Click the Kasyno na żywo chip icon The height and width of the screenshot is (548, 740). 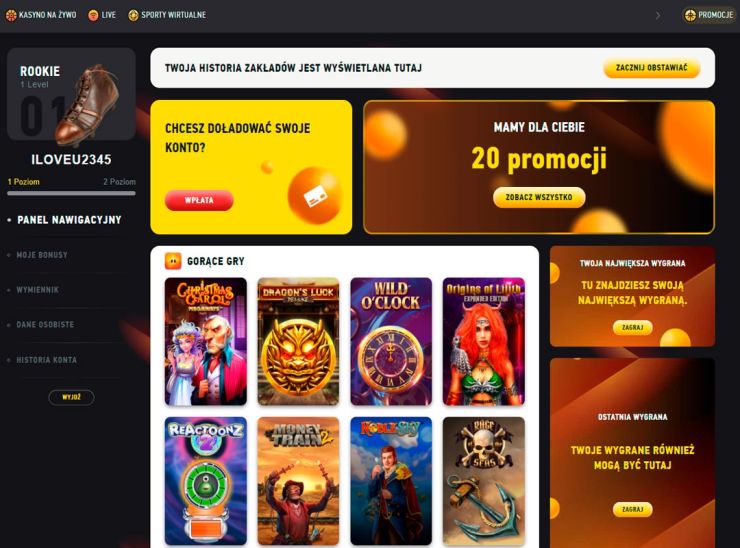pos(11,15)
